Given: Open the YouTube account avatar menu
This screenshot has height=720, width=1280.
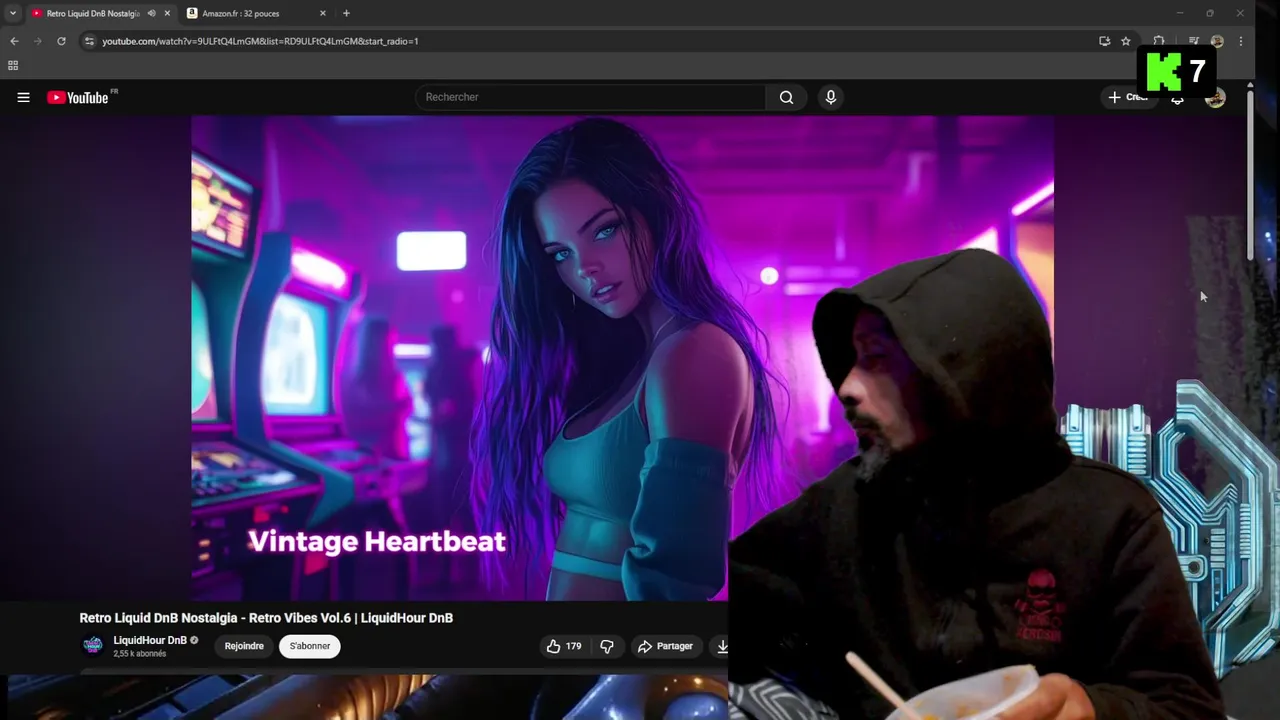Looking at the screenshot, I should [x=1215, y=97].
